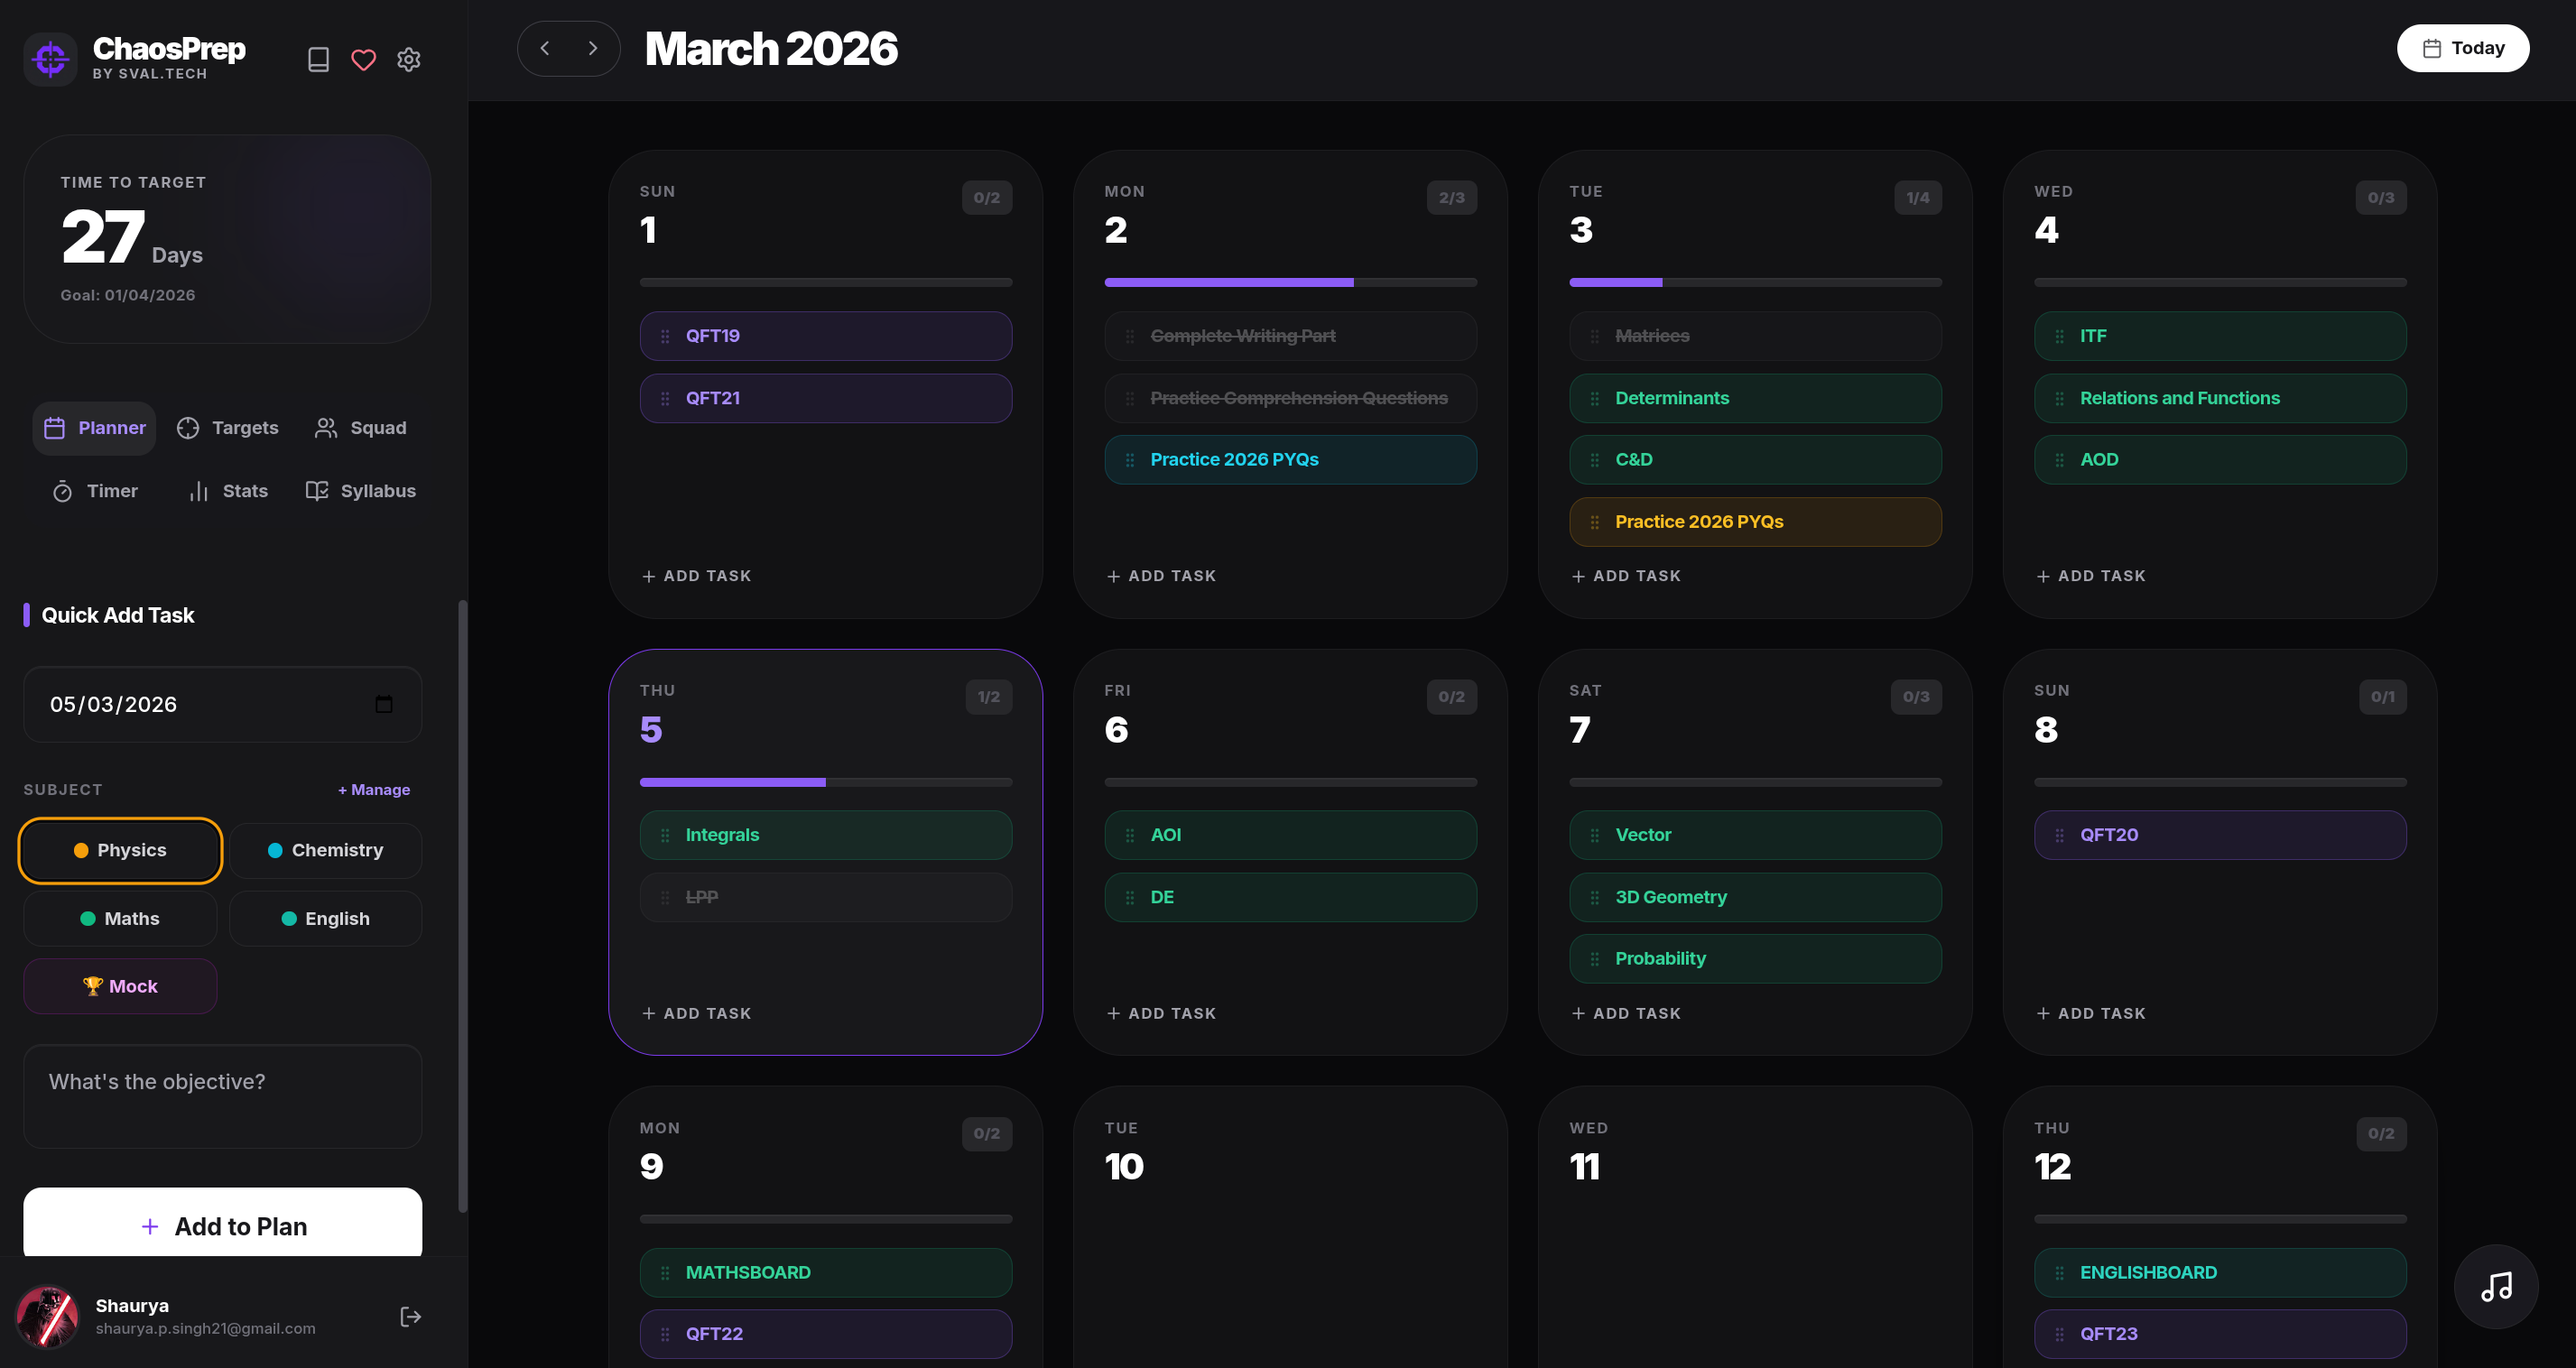Enable the Mock subject filter
The width and height of the screenshot is (2576, 1368).
(x=119, y=985)
